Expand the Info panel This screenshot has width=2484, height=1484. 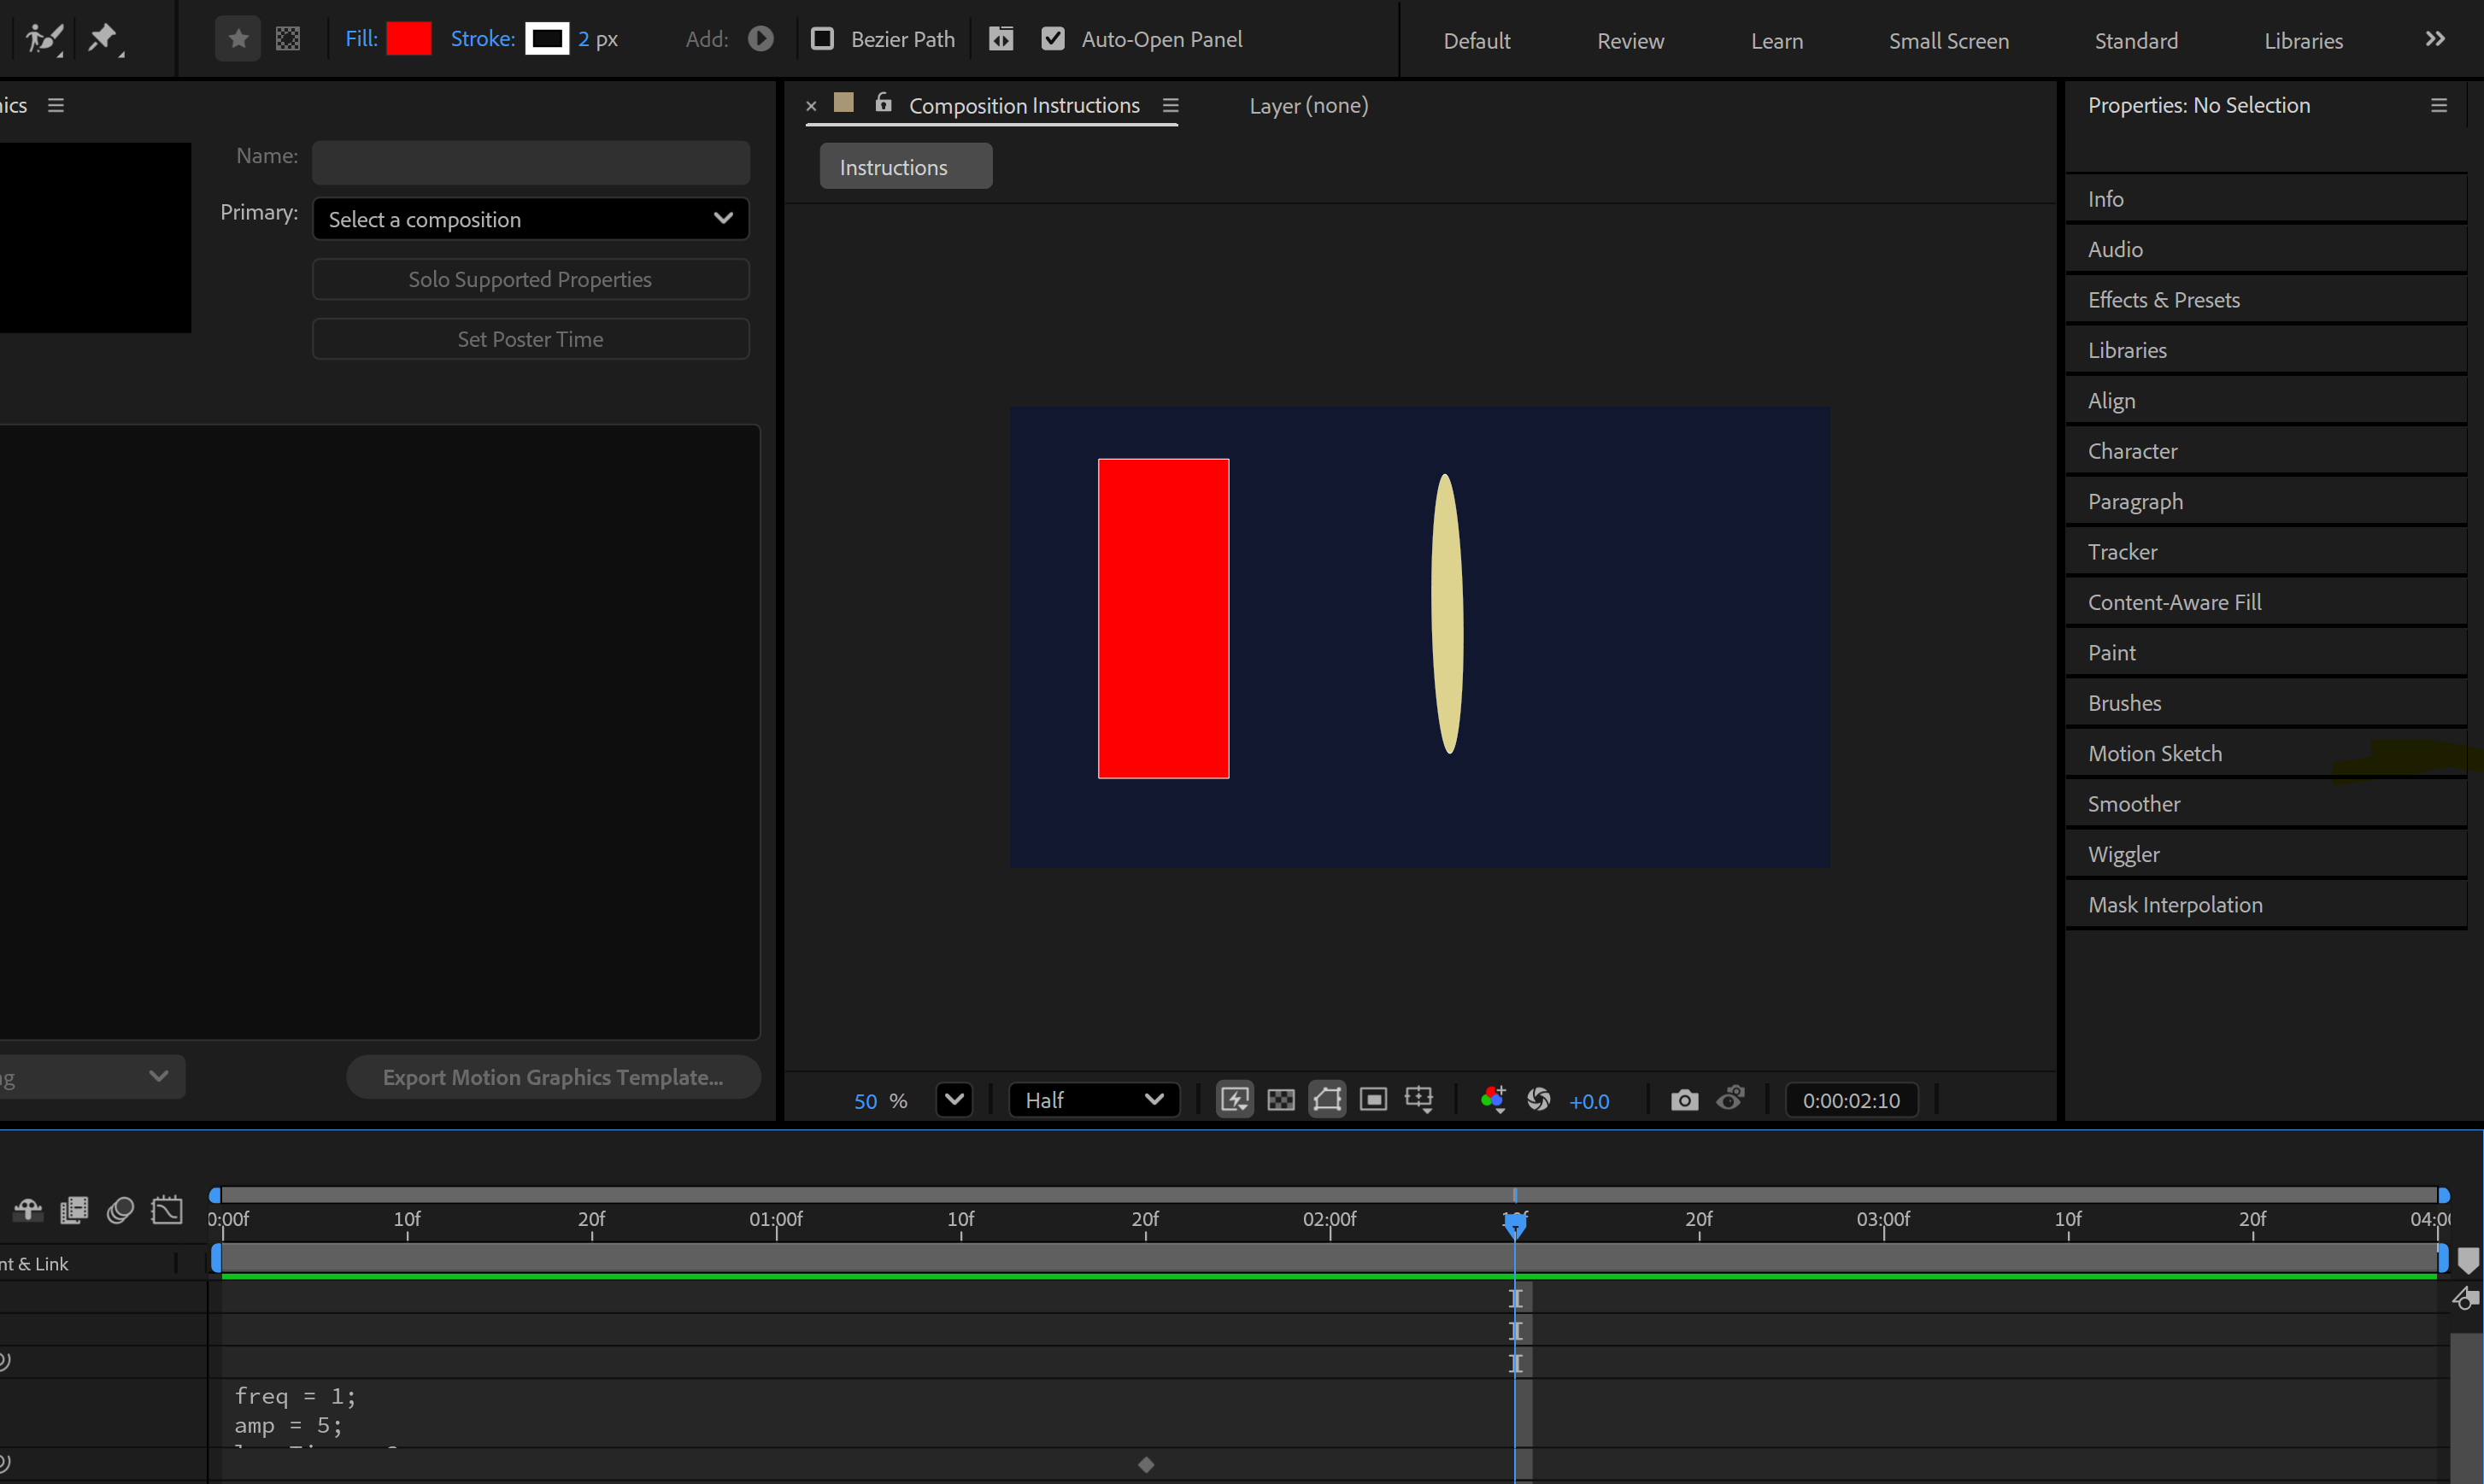pos(2266,199)
